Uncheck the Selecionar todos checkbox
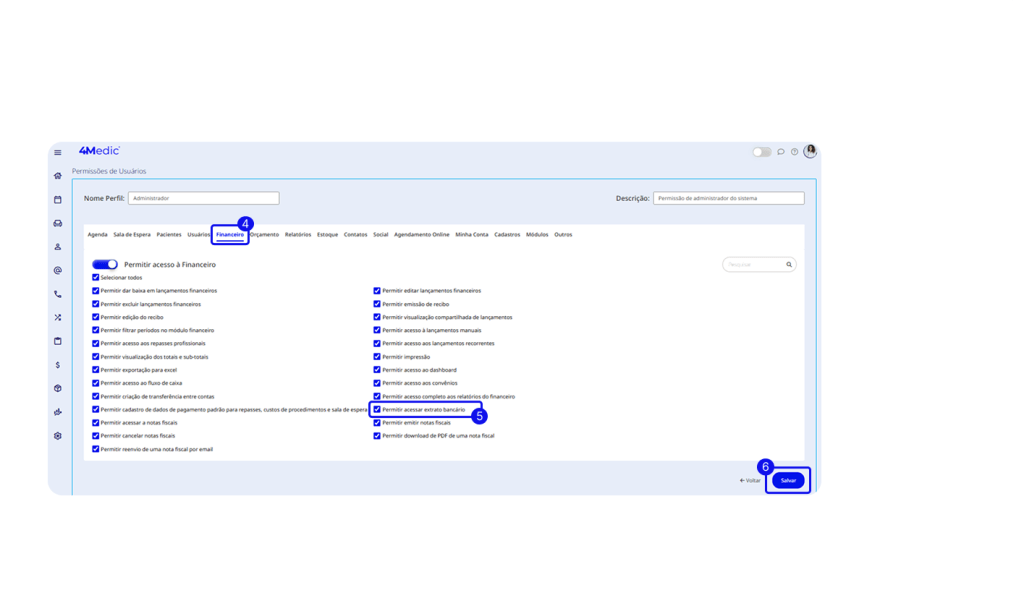This screenshot has height=598, width=1024. coord(96,277)
